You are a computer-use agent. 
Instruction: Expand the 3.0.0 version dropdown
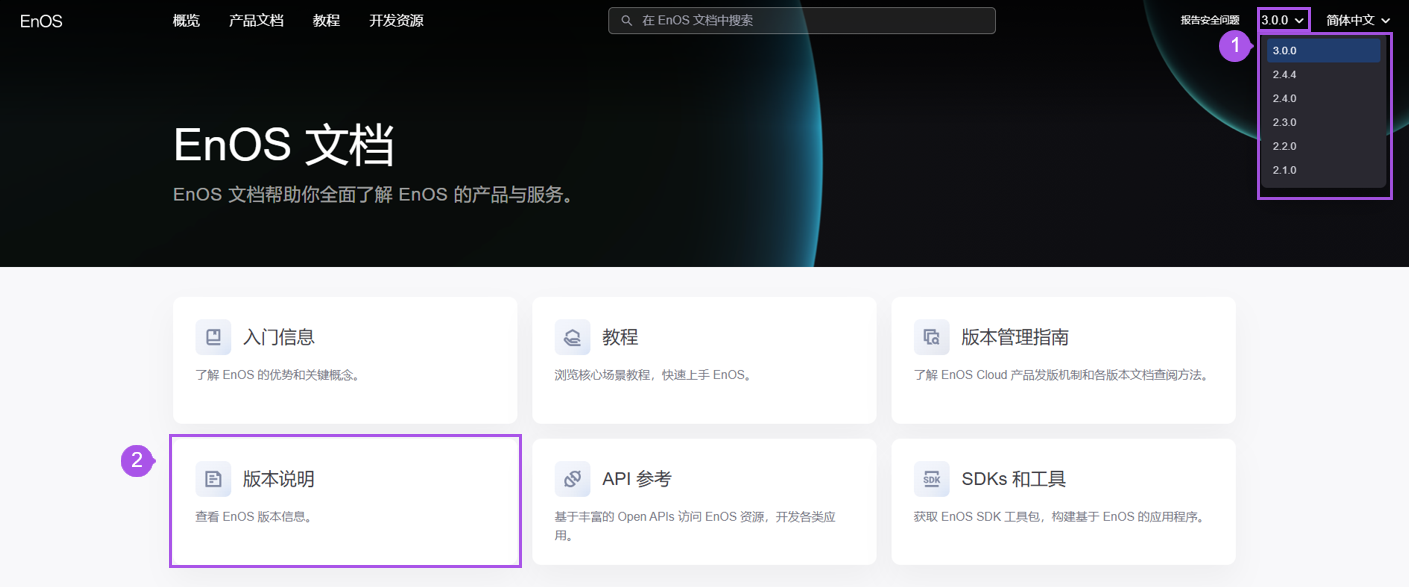pyautogui.click(x=1283, y=20)
